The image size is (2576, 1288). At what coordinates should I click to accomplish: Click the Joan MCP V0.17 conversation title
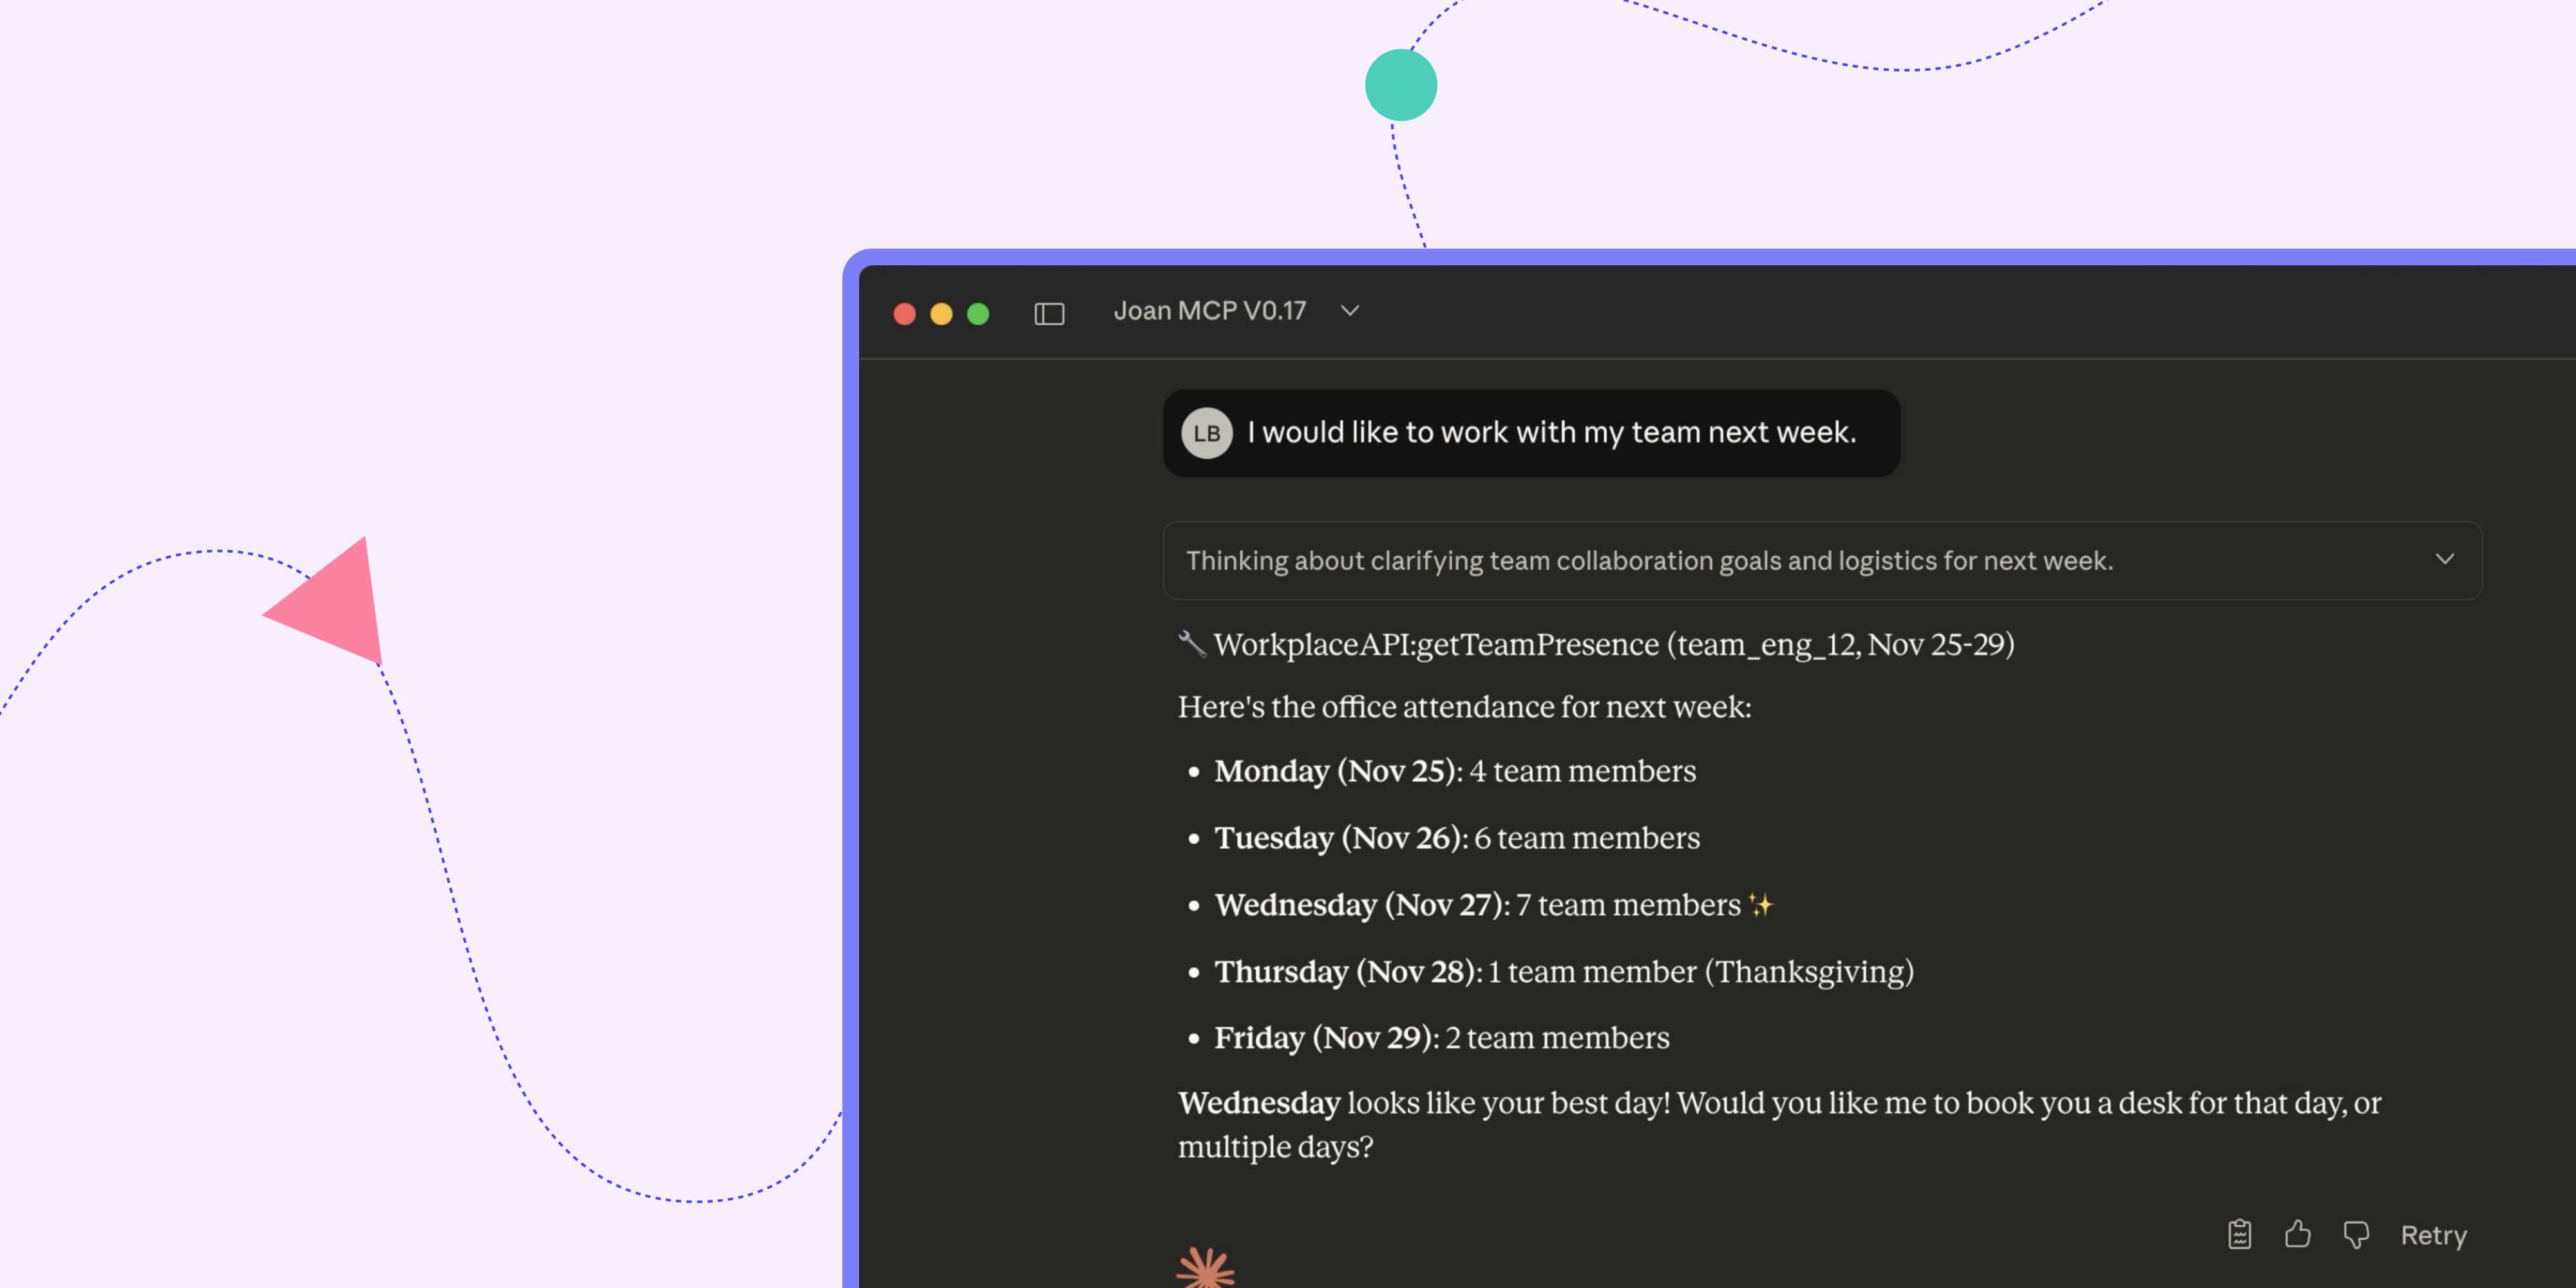pyautogui.click(x=1209, y=311)
